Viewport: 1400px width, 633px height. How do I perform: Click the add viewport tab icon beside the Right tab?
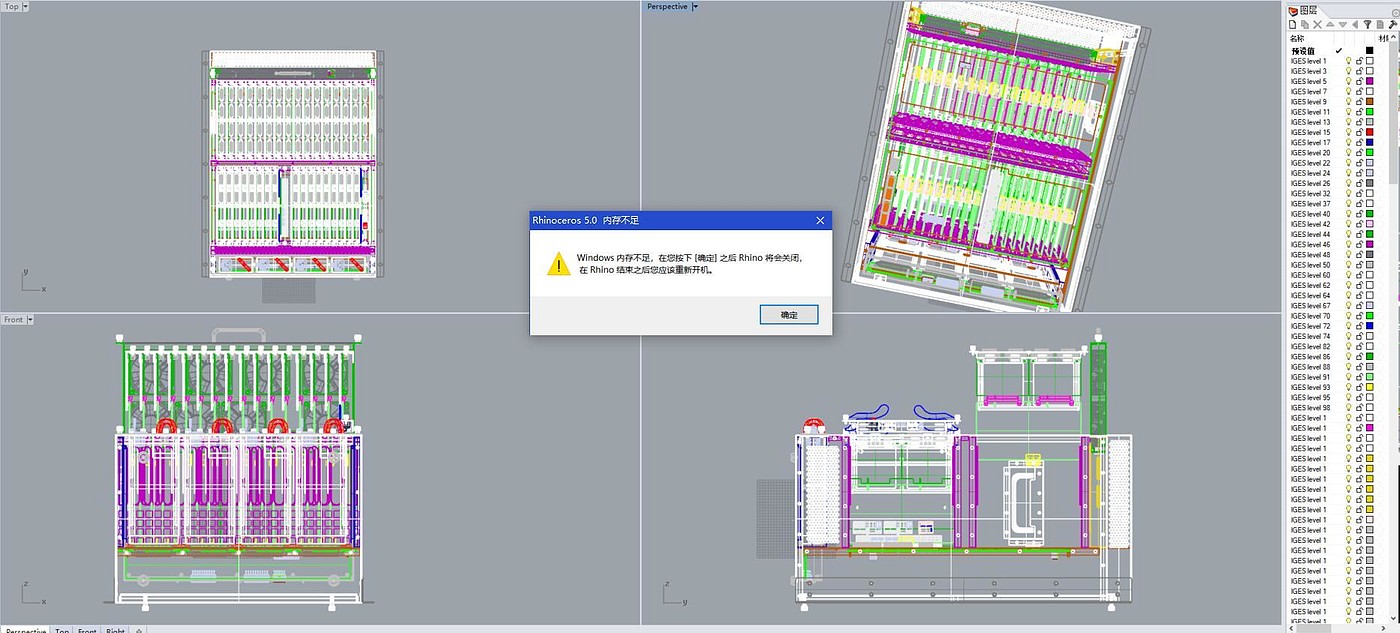[139, 630]
